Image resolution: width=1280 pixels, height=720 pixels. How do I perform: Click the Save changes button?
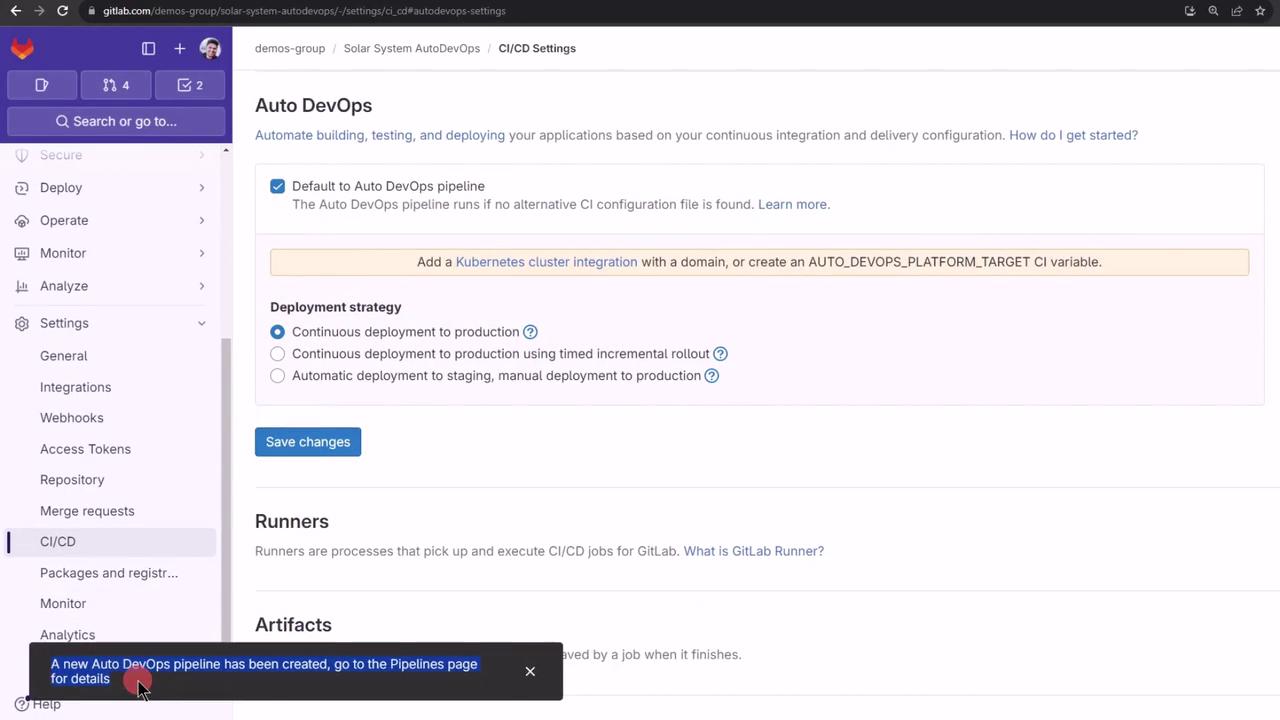[308, 442]
